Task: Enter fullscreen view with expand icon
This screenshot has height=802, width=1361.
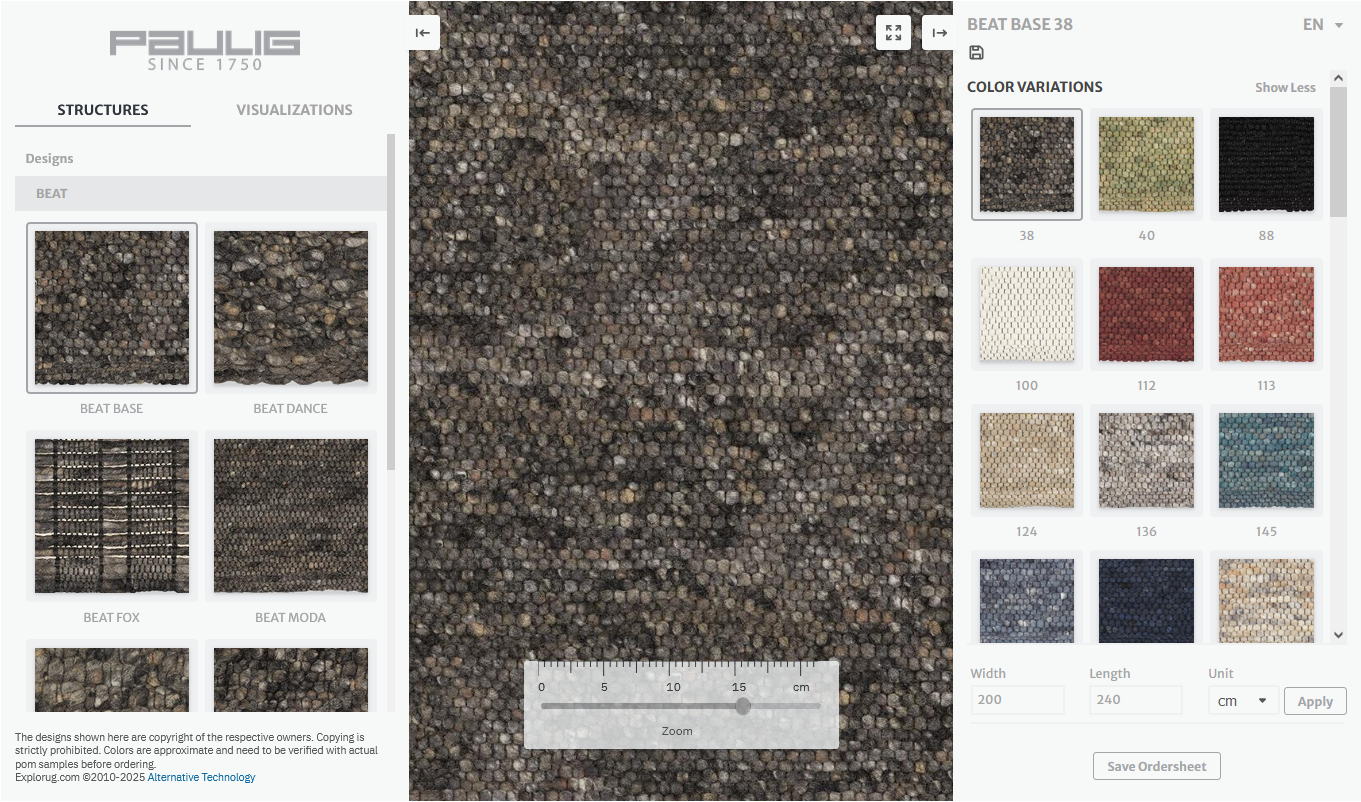Action: pyautogui.click(x=893, y=33)
